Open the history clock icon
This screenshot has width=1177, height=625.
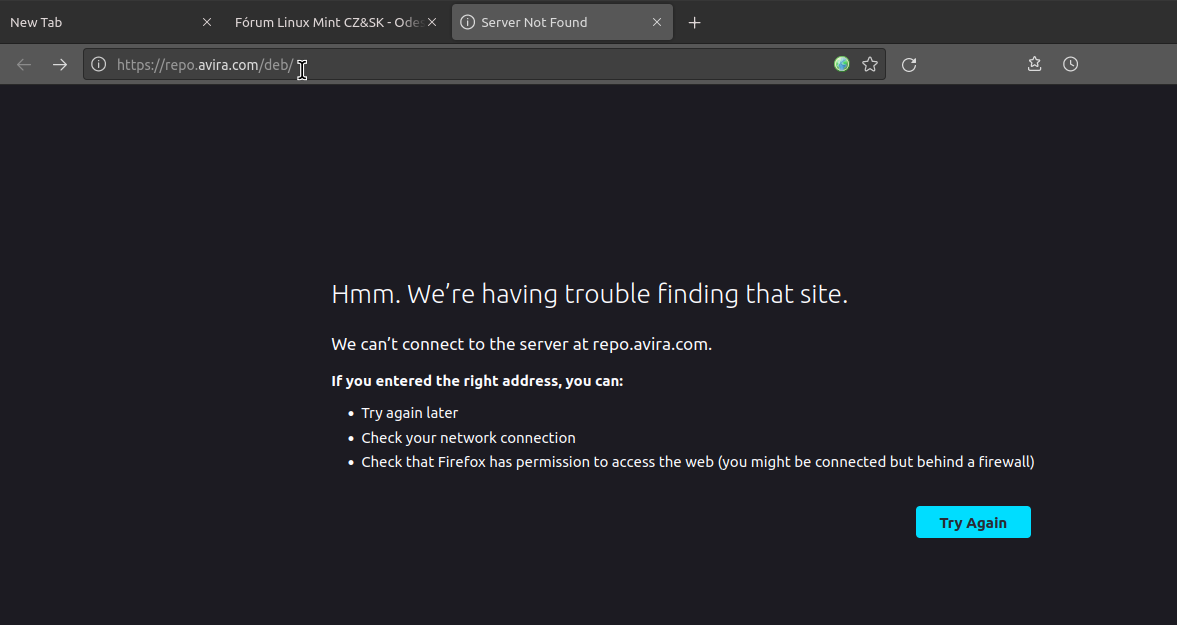point(1070,64)
